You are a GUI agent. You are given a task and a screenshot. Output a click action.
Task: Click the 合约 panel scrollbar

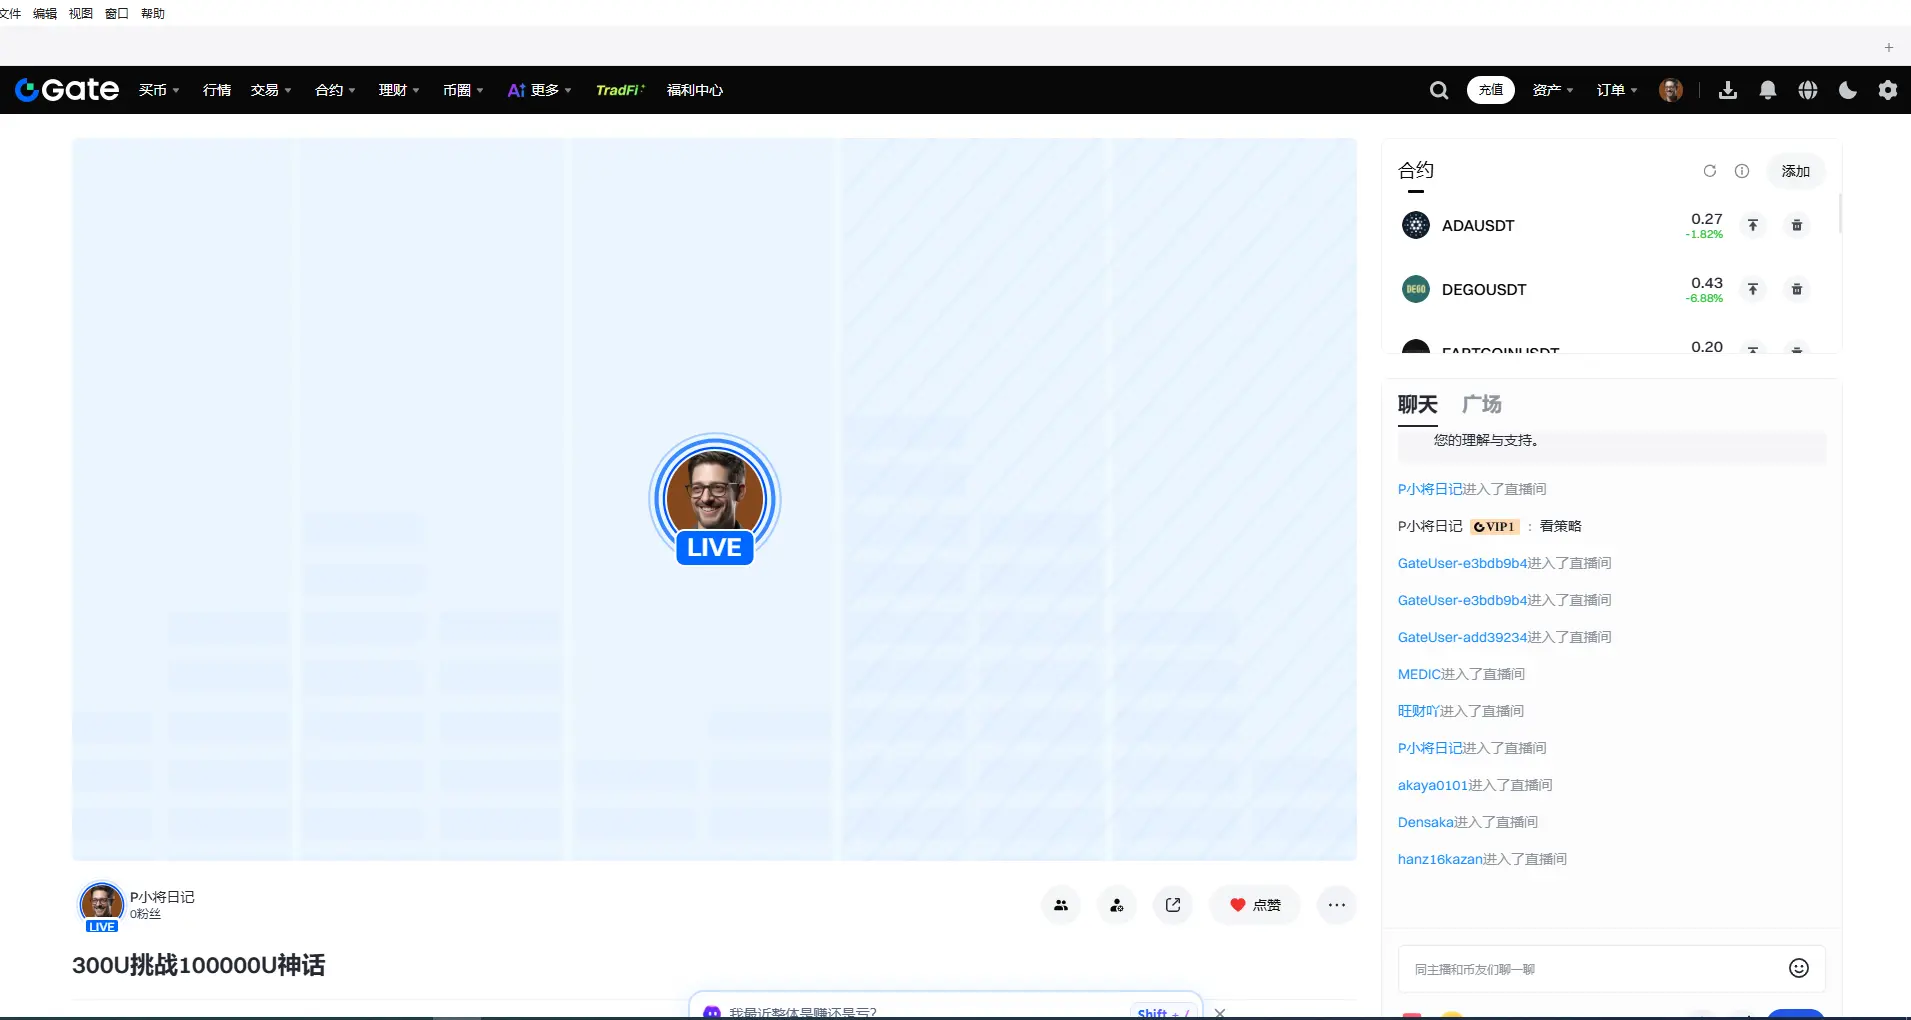pos(1840,213)
